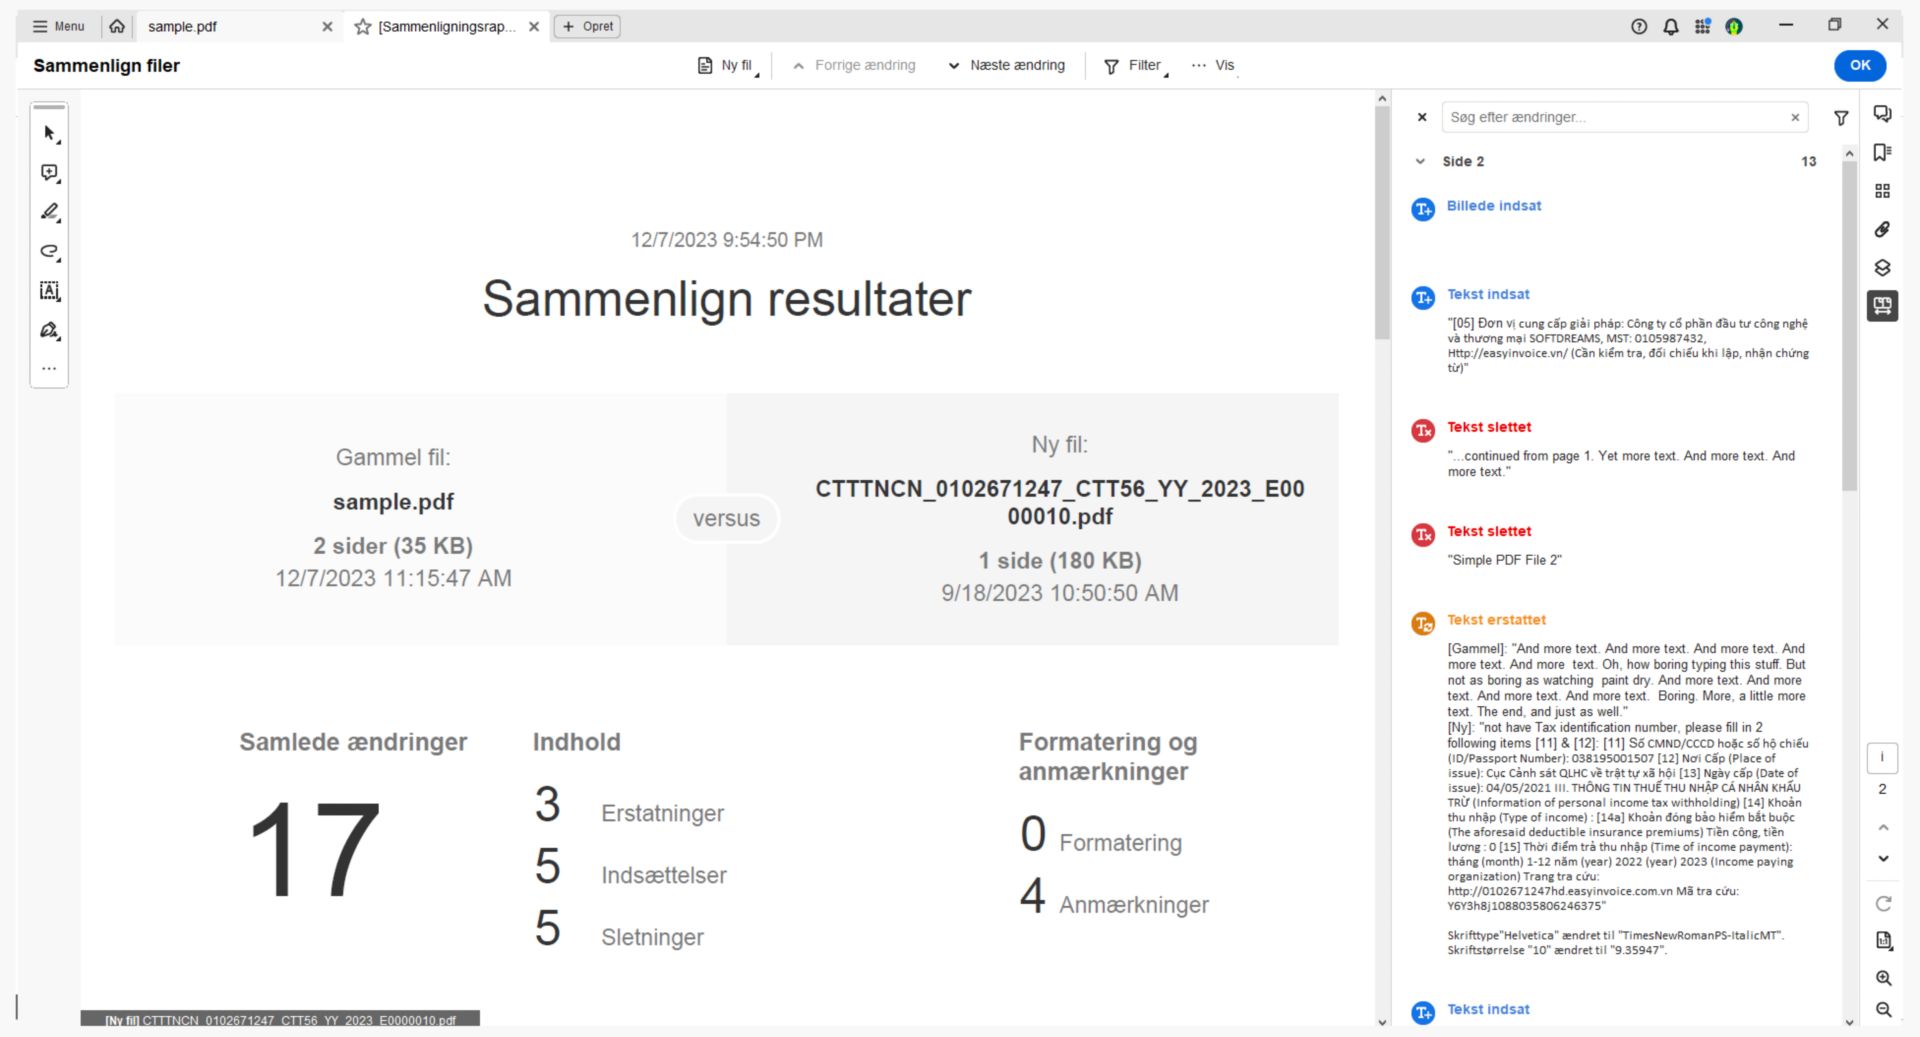1920x1037 pixels.
Task: Show more tools in the left toolbar
Action: [49, 369]
